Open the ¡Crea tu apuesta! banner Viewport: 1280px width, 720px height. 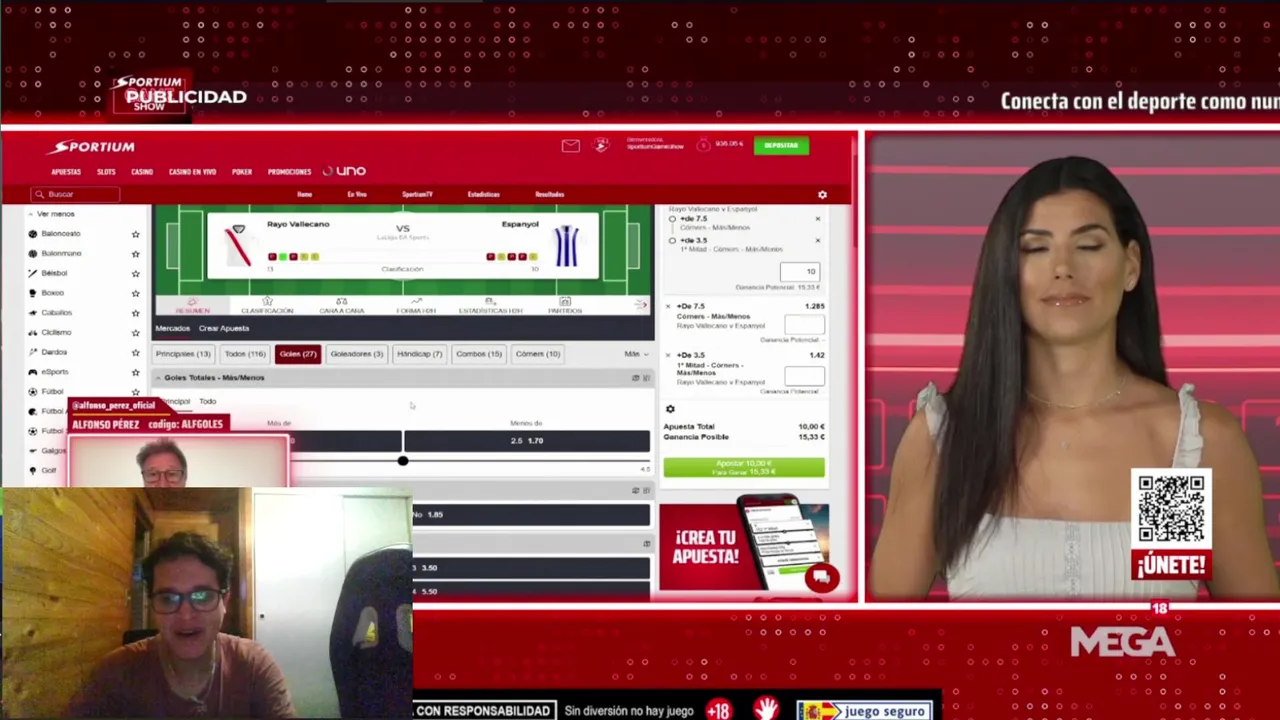point(744,547)
